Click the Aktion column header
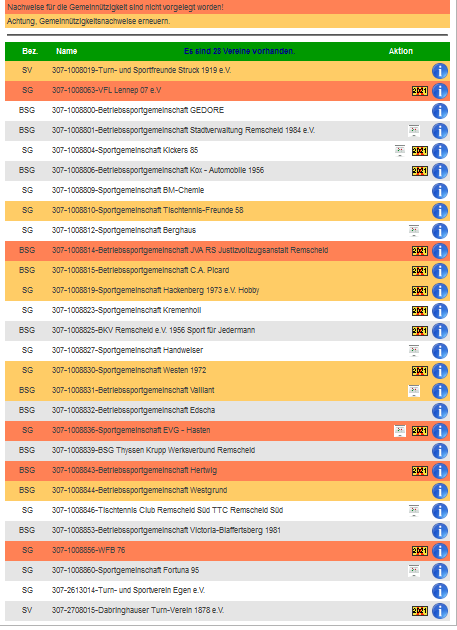The height and width of the screenshot is (630, 457). click(401, 51)
